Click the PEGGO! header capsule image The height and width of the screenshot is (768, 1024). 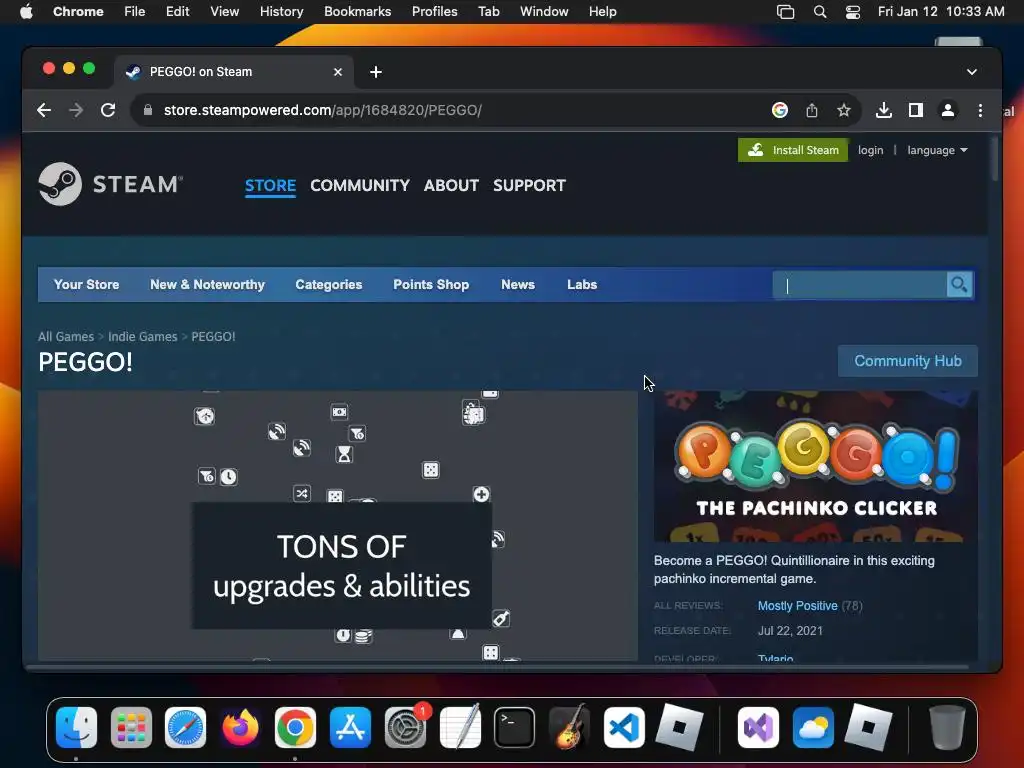[x=816, y=466]
